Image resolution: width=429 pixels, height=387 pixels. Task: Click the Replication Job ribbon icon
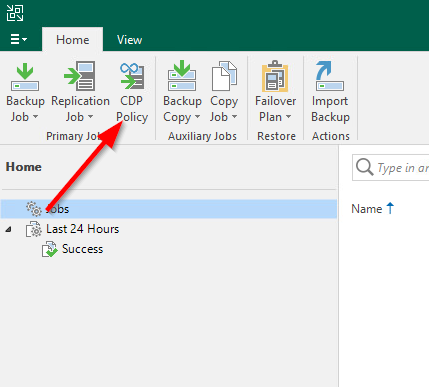(80, 76)
